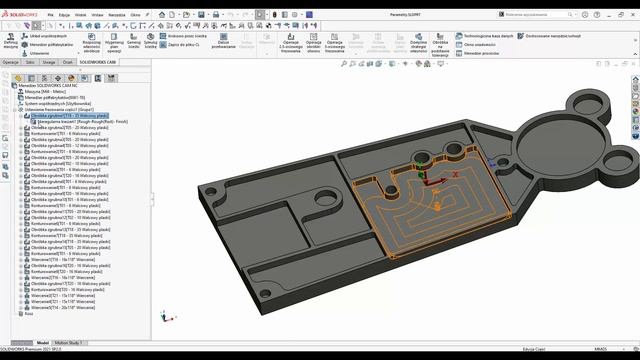Open the search type dropdown beside magnifier
The image size is (640, 360).
click(x=576, y=15)
